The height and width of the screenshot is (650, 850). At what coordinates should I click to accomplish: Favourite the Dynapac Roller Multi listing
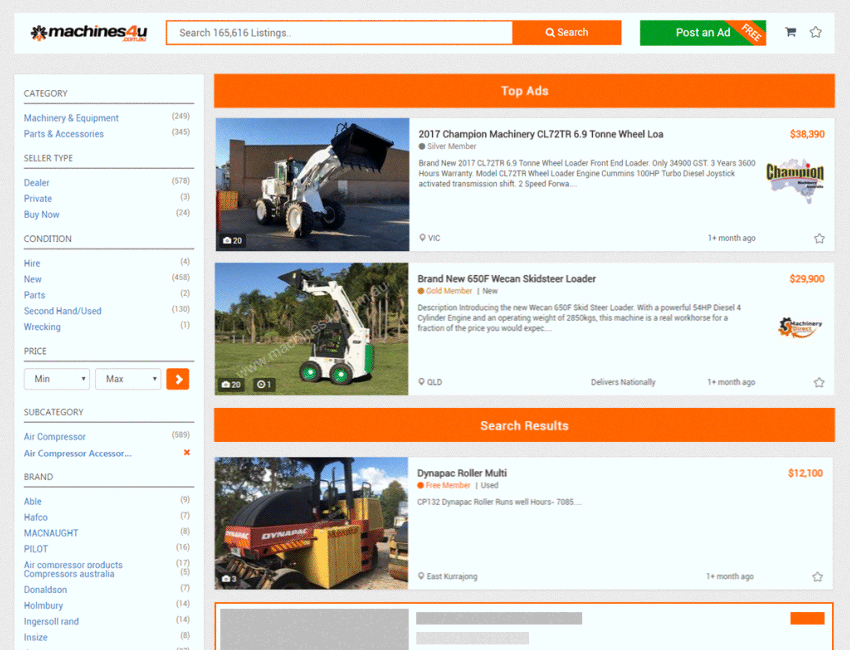tap(817, 577)
